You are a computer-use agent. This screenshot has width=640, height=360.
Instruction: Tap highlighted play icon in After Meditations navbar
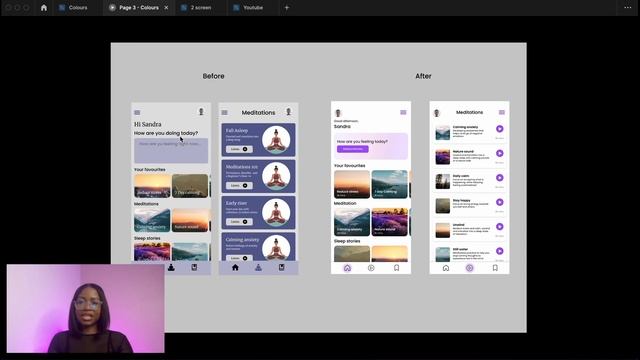click(470, 268)
